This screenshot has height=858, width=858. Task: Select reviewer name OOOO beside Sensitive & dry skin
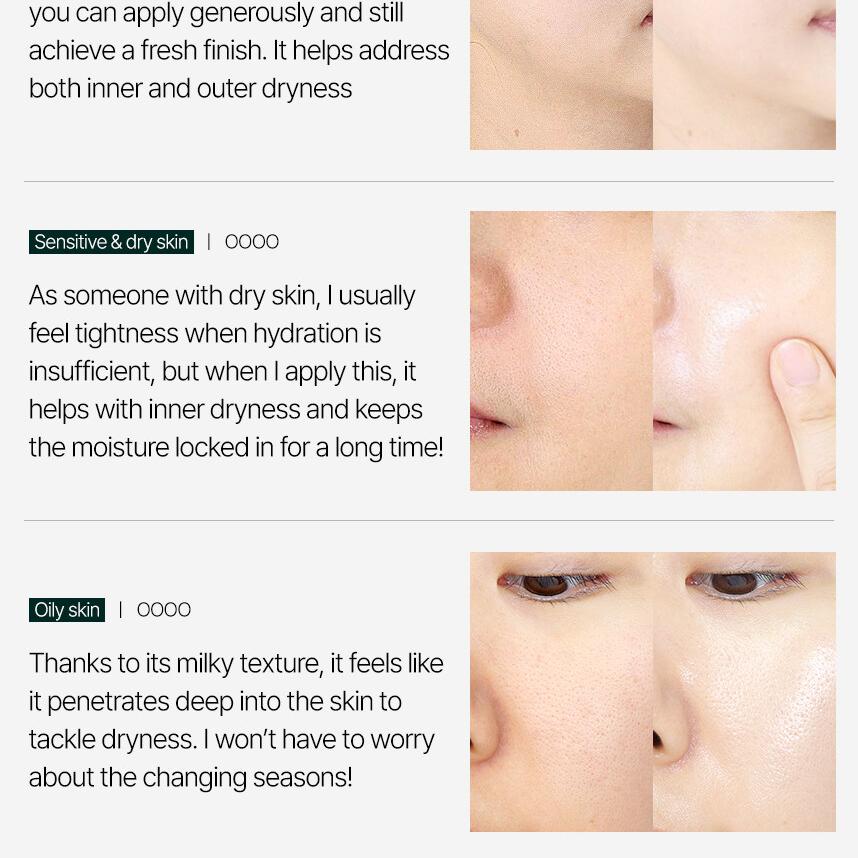[x=252, y=242]
